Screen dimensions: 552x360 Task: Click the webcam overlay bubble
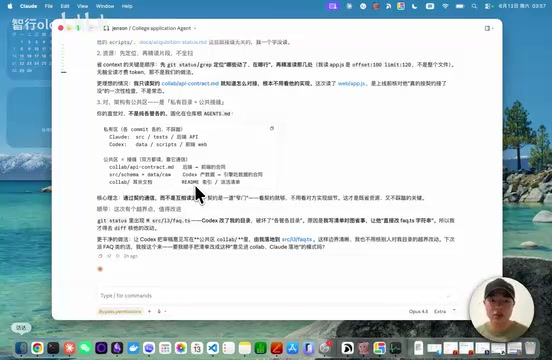501,309
